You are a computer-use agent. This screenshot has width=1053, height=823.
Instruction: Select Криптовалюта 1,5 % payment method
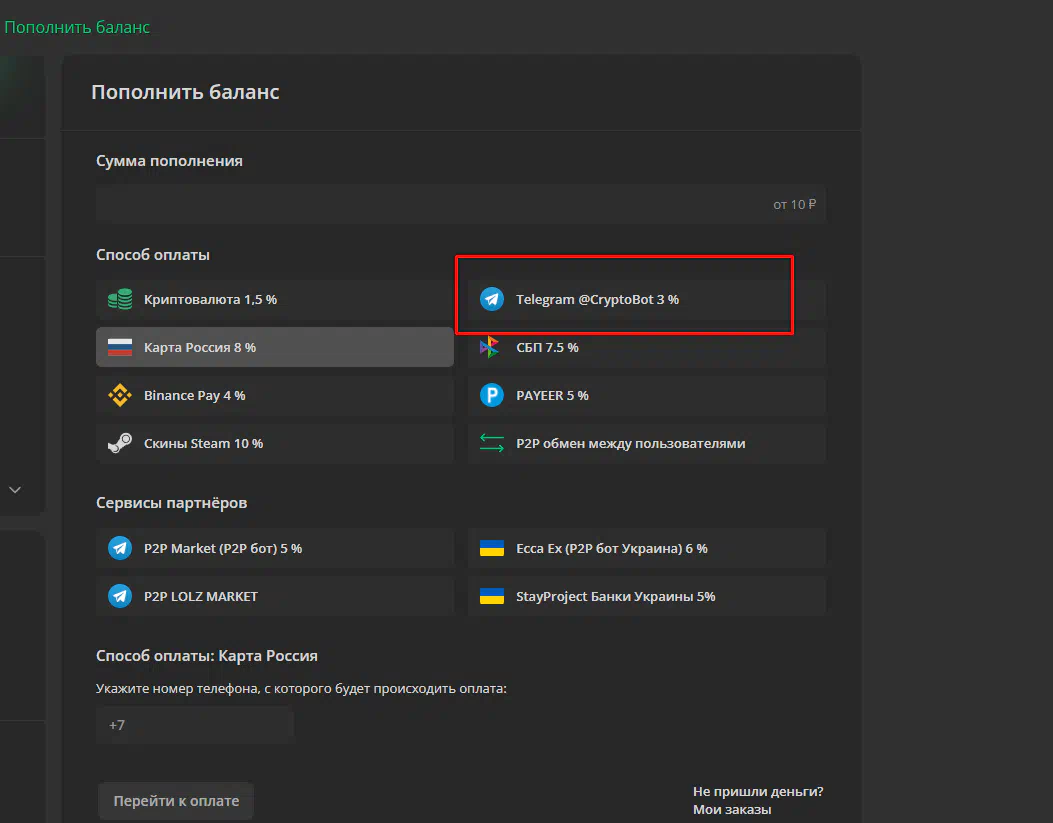275,299
